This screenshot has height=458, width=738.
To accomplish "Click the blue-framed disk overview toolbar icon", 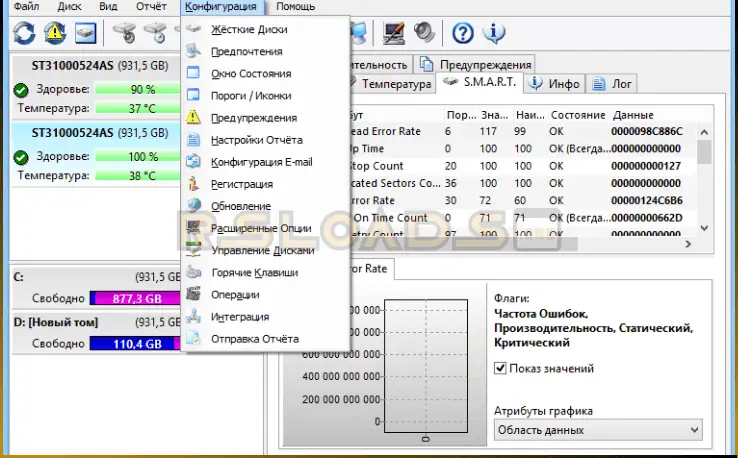I will pos(86,33).
